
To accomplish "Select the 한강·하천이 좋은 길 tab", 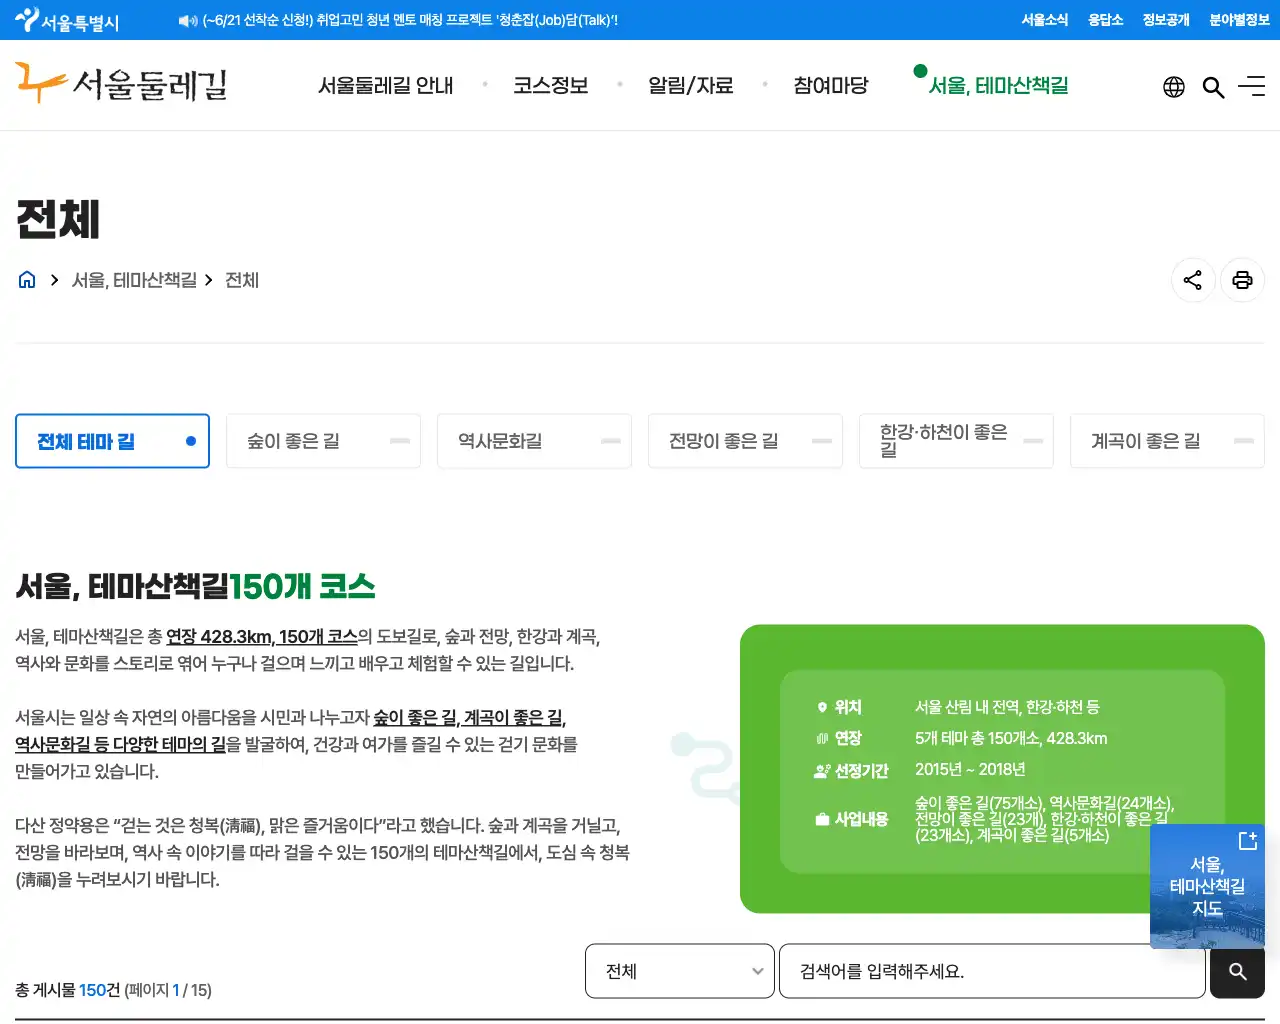I will coord(956,441).
